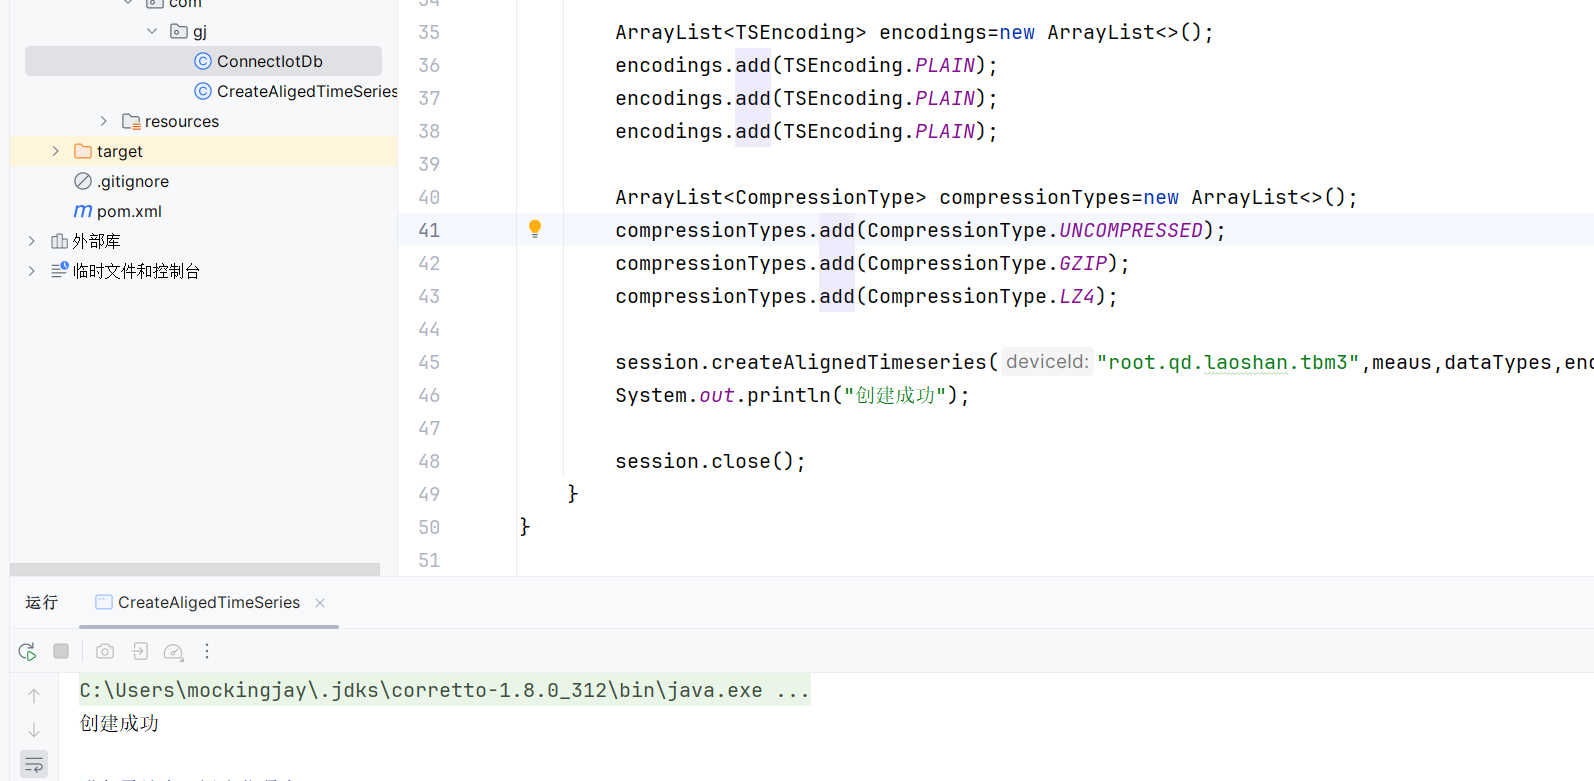The height and width of the screenshot is (781, 1594).
Task: Click the .gitignore file icon
Action: point(83,181)
